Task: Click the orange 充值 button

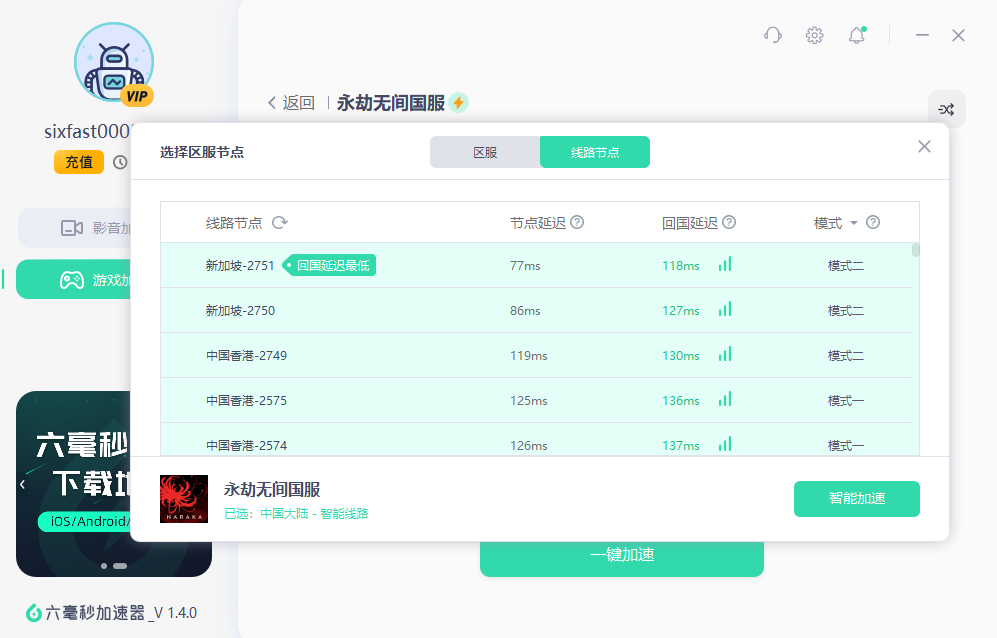Action: 79,162
